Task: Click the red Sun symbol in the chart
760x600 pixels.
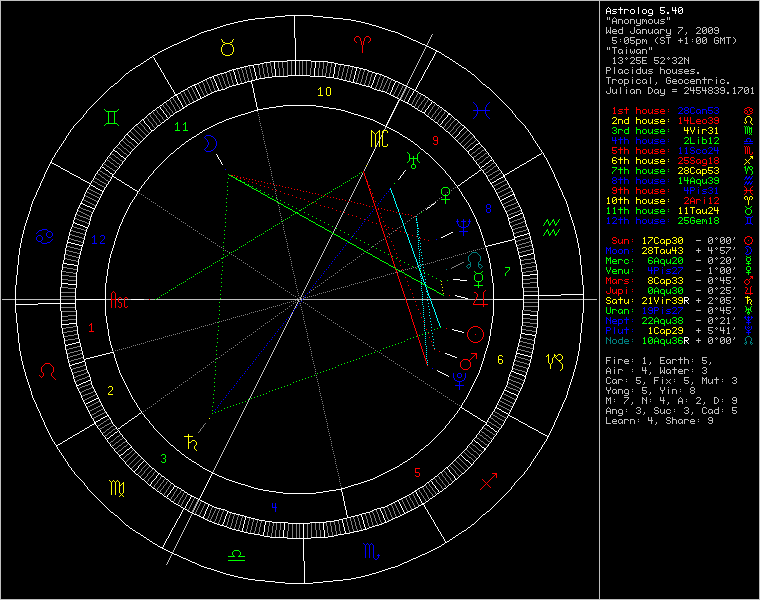Action: 477,333
